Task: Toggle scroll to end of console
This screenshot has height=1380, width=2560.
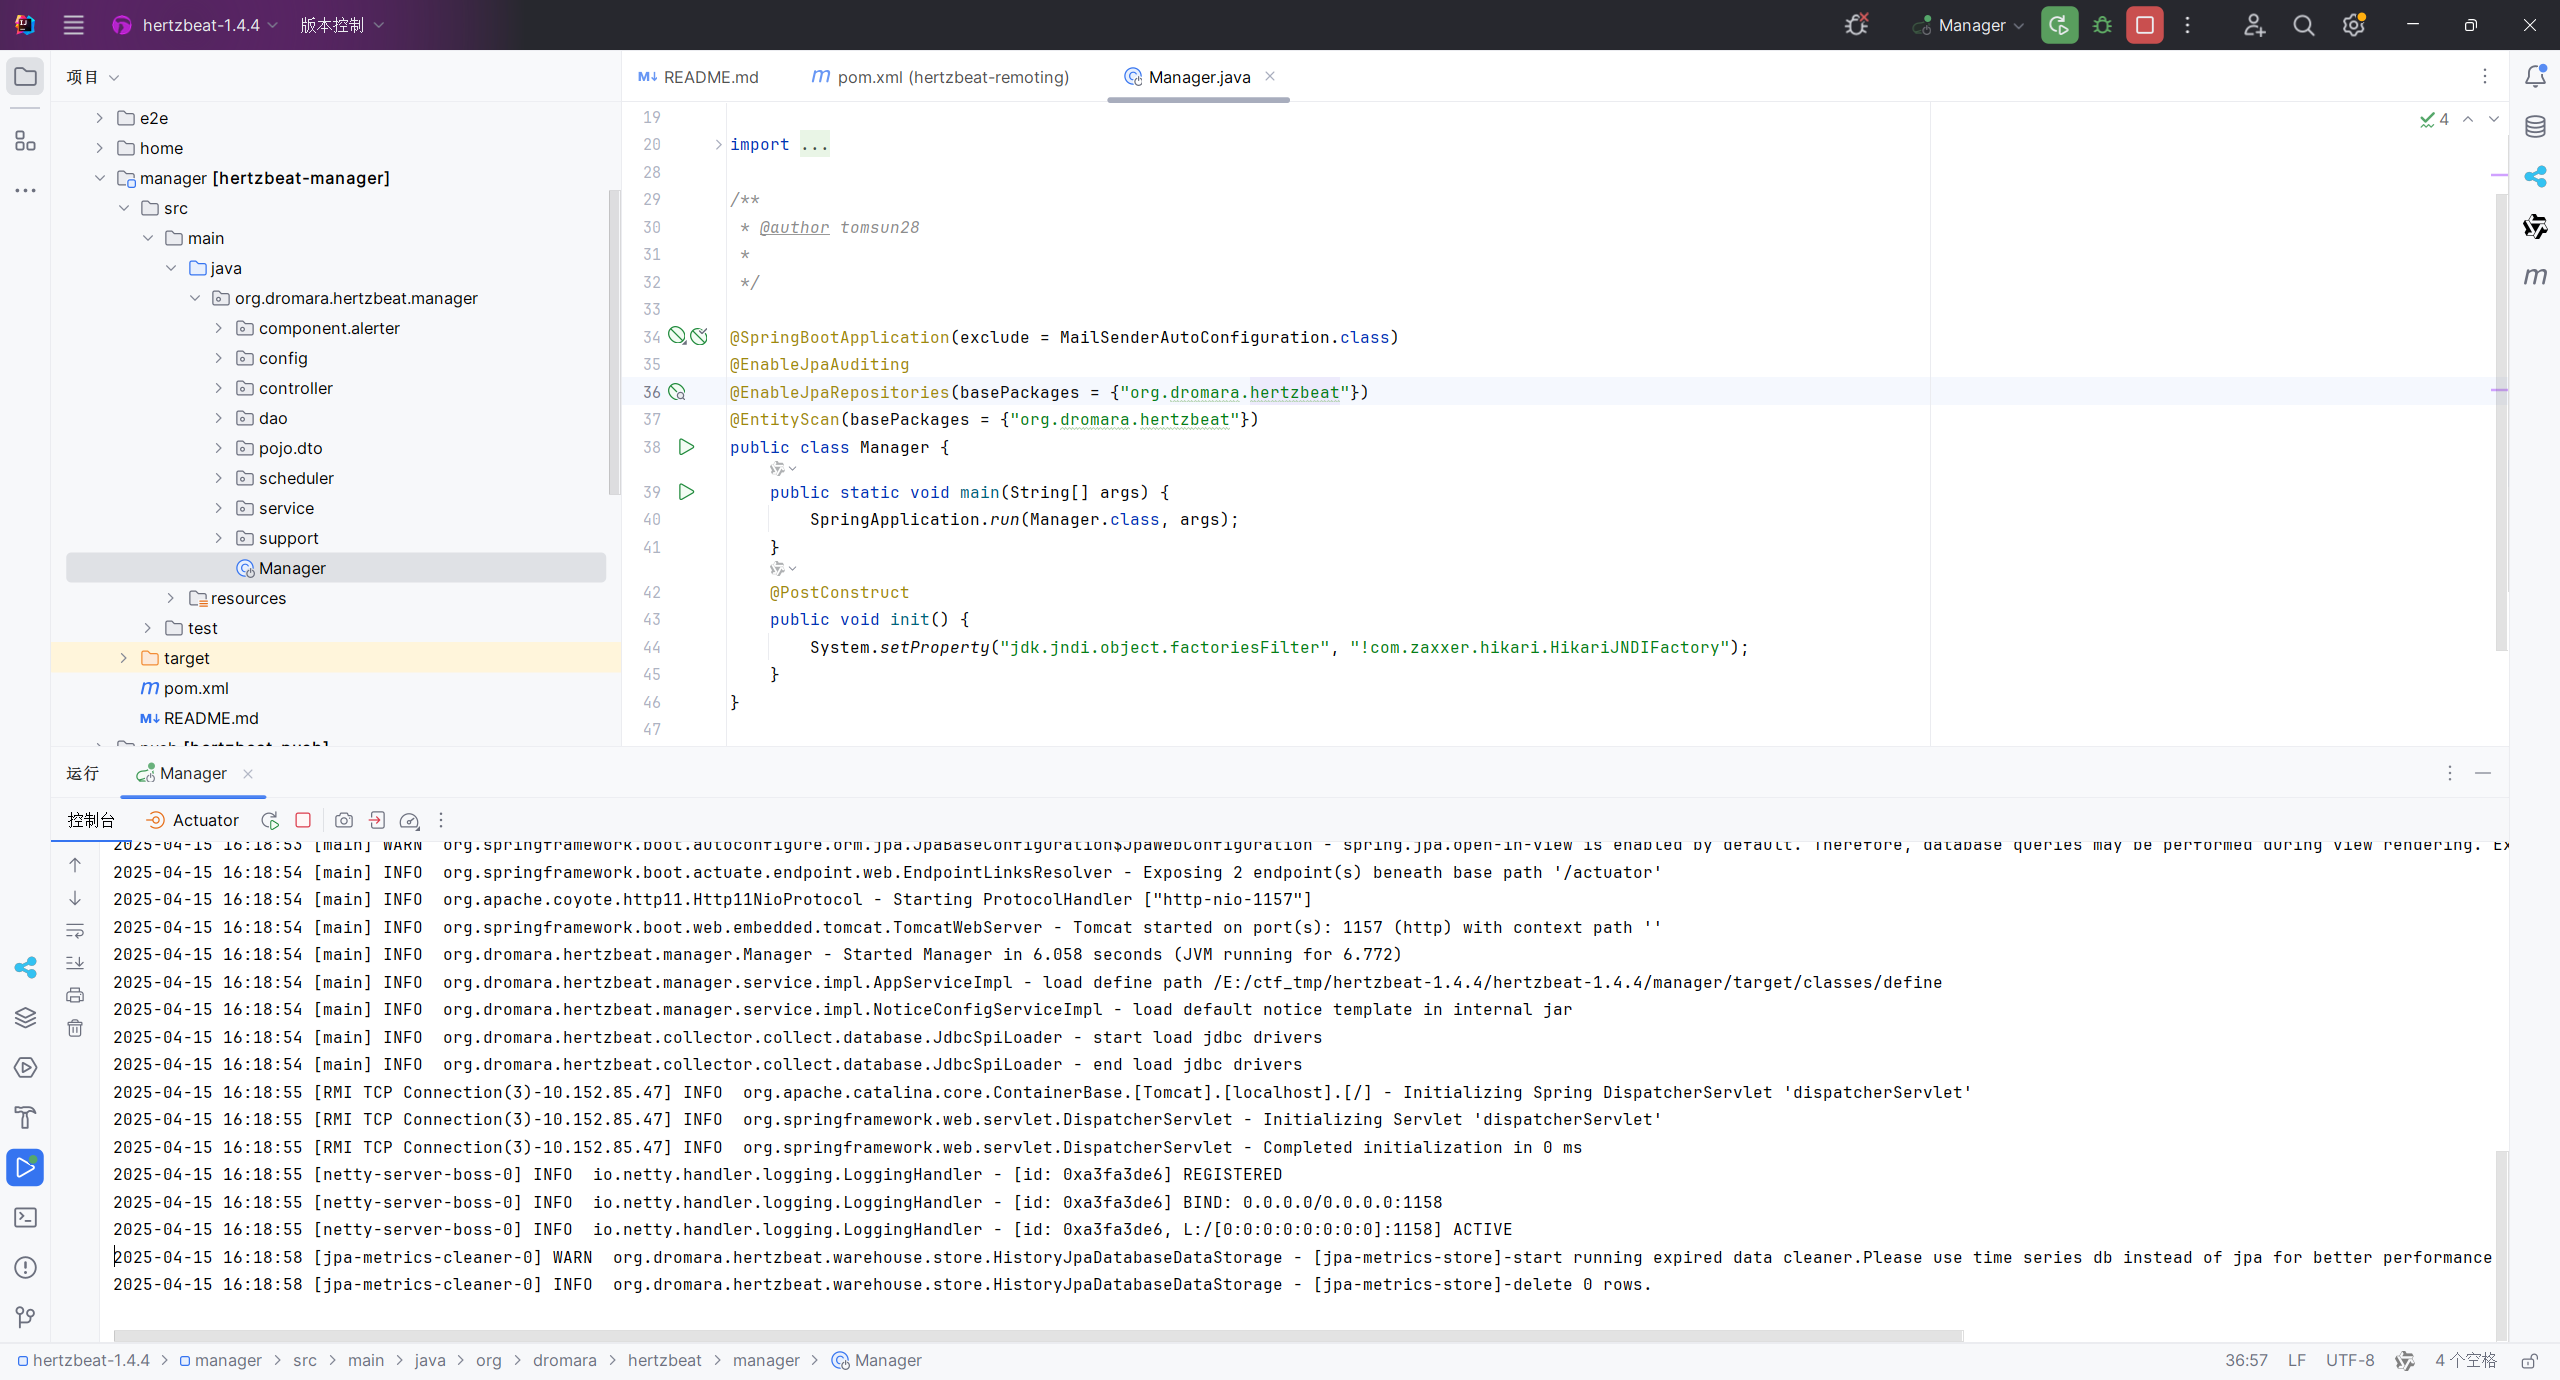Action: (75, 963)
